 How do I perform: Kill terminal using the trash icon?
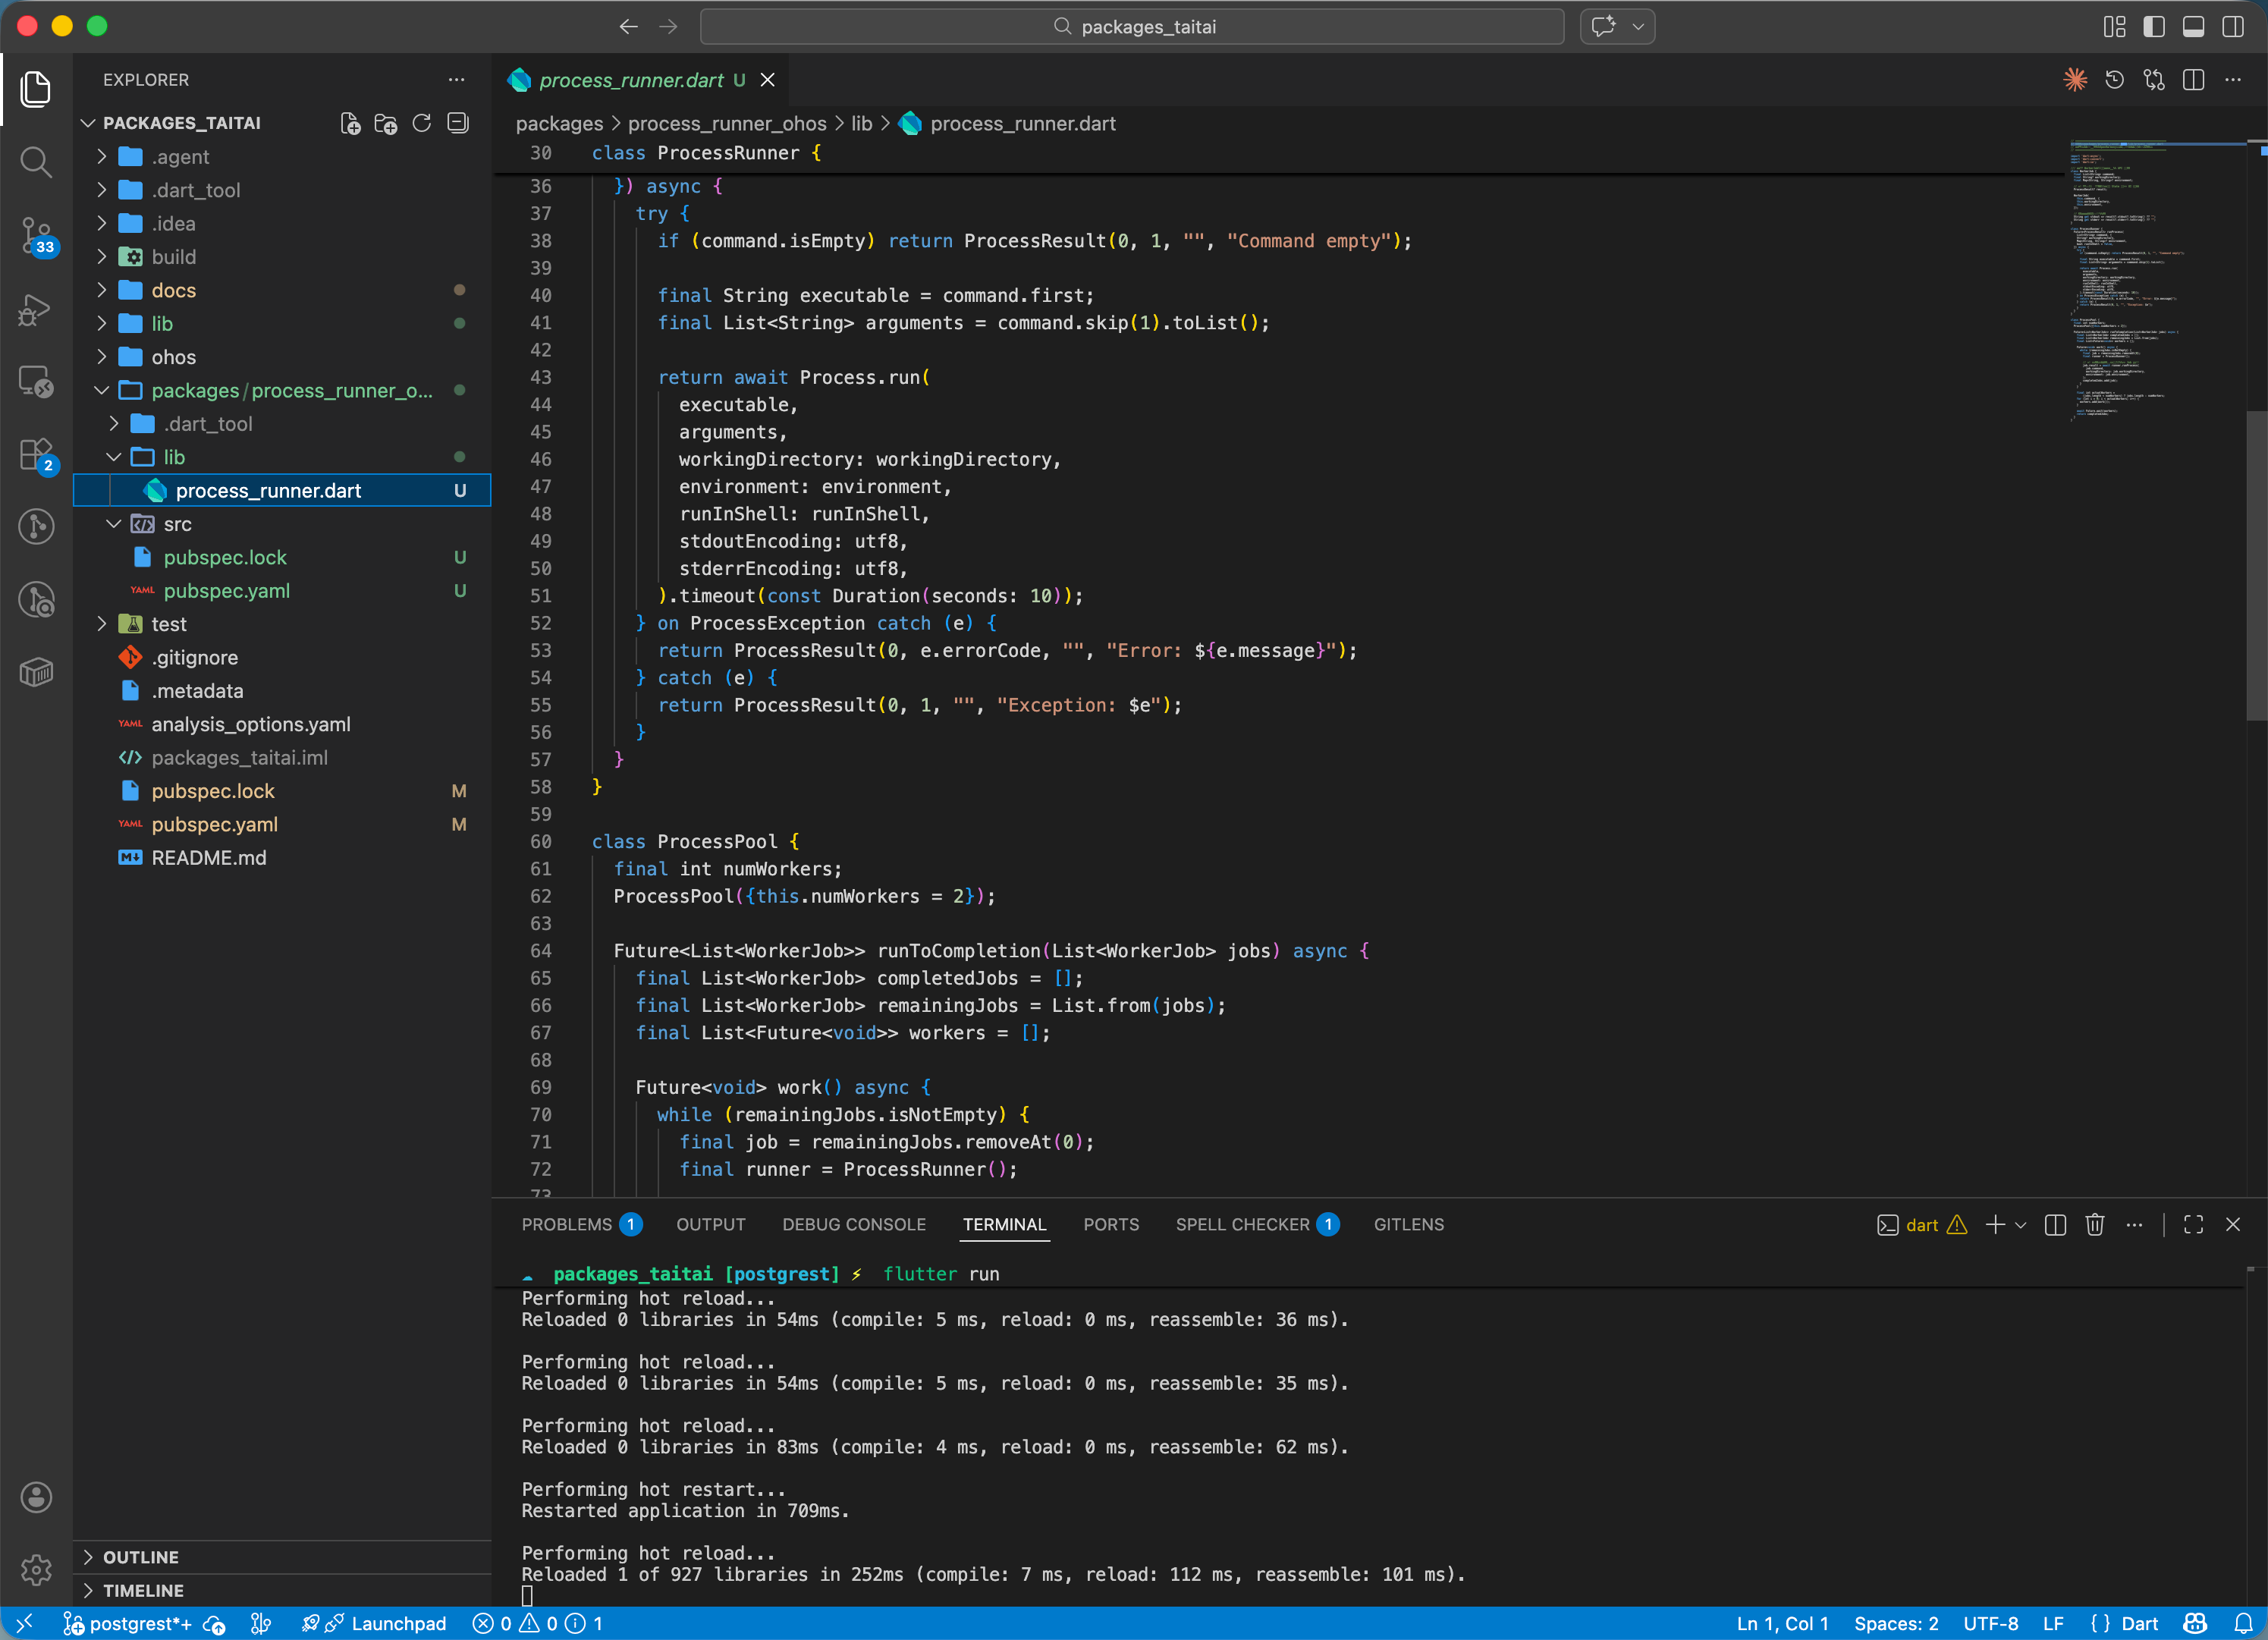point(2094,1225)
